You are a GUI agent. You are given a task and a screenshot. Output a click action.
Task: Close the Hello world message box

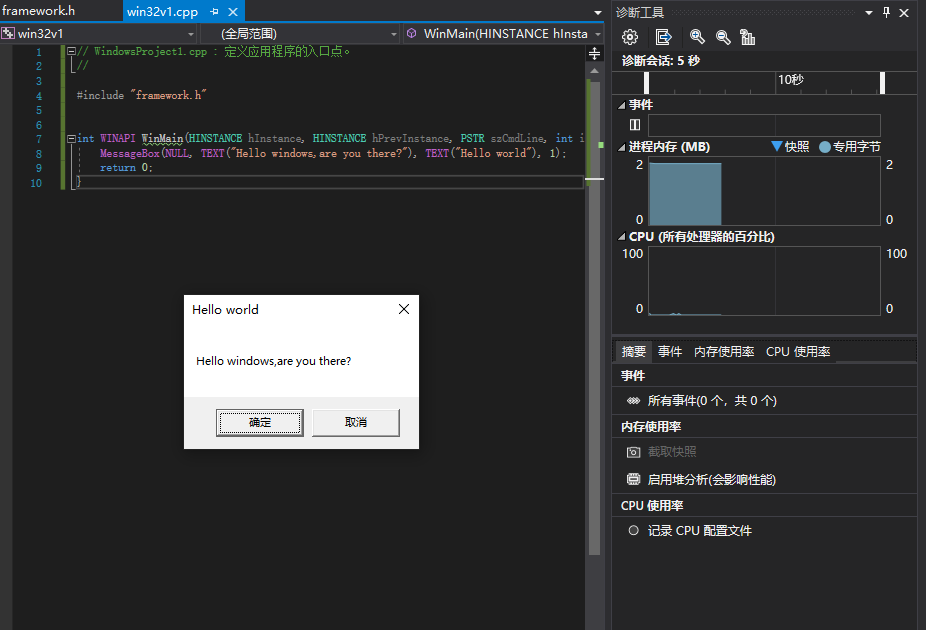pos(404,309)
